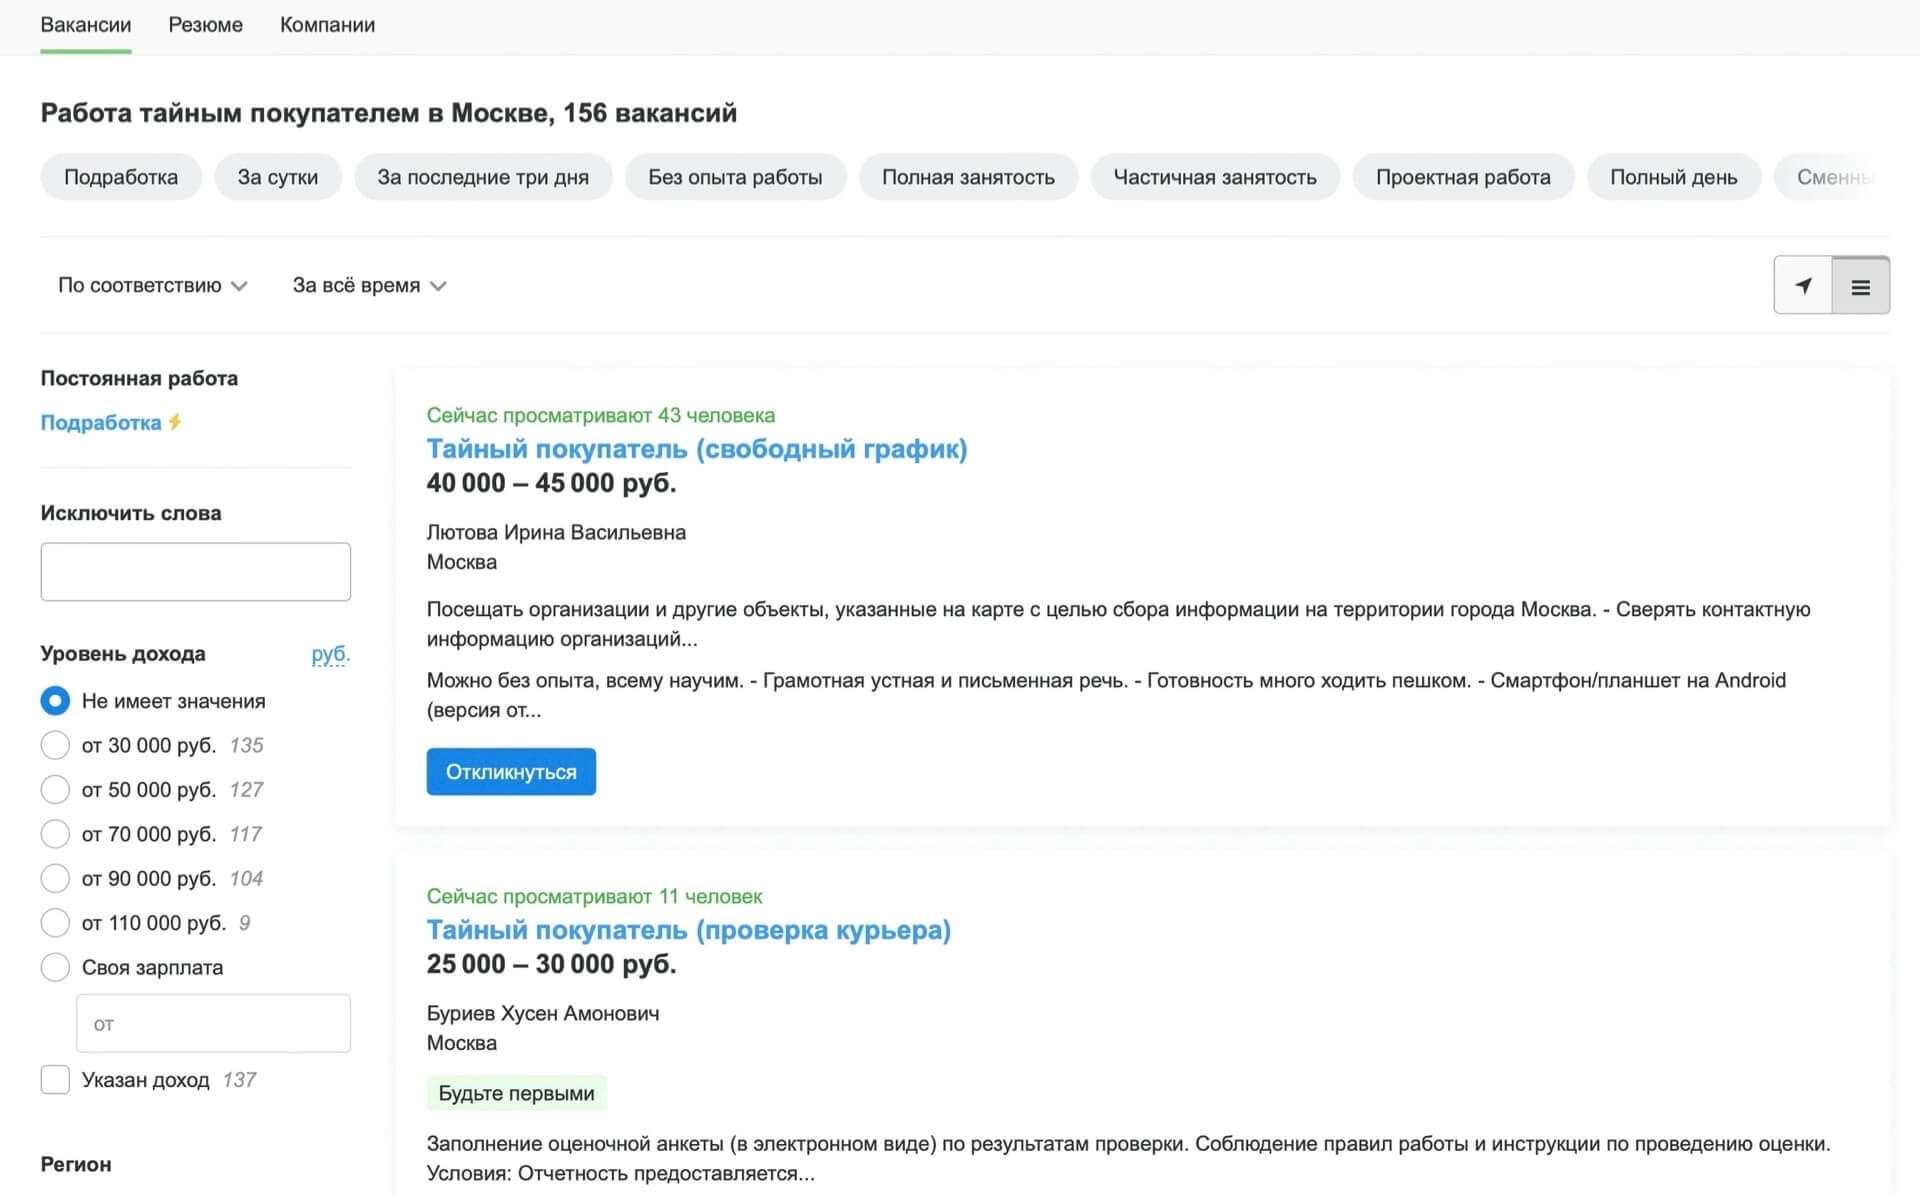Apply 'Частичная занятость' filter chip

coord(1214,177)
